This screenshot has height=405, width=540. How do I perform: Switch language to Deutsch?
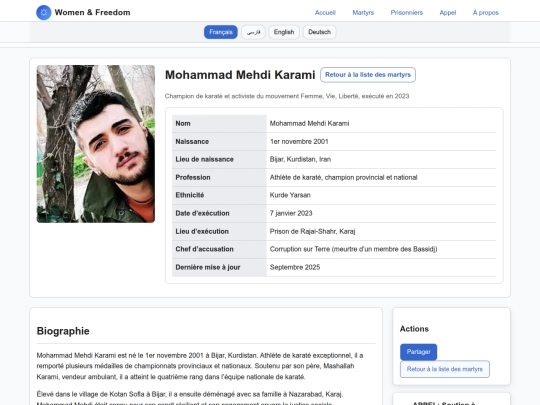319,32
